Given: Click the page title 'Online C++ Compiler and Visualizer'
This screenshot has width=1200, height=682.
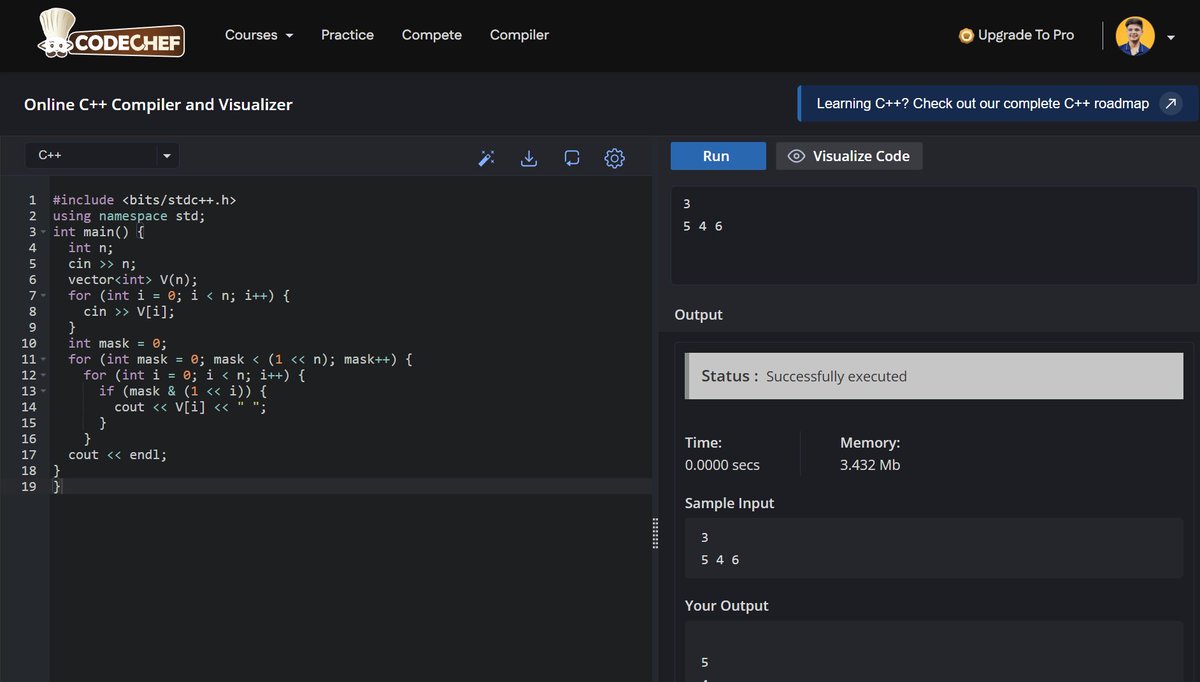Looking at the screenshot, I should coord(158,104).
